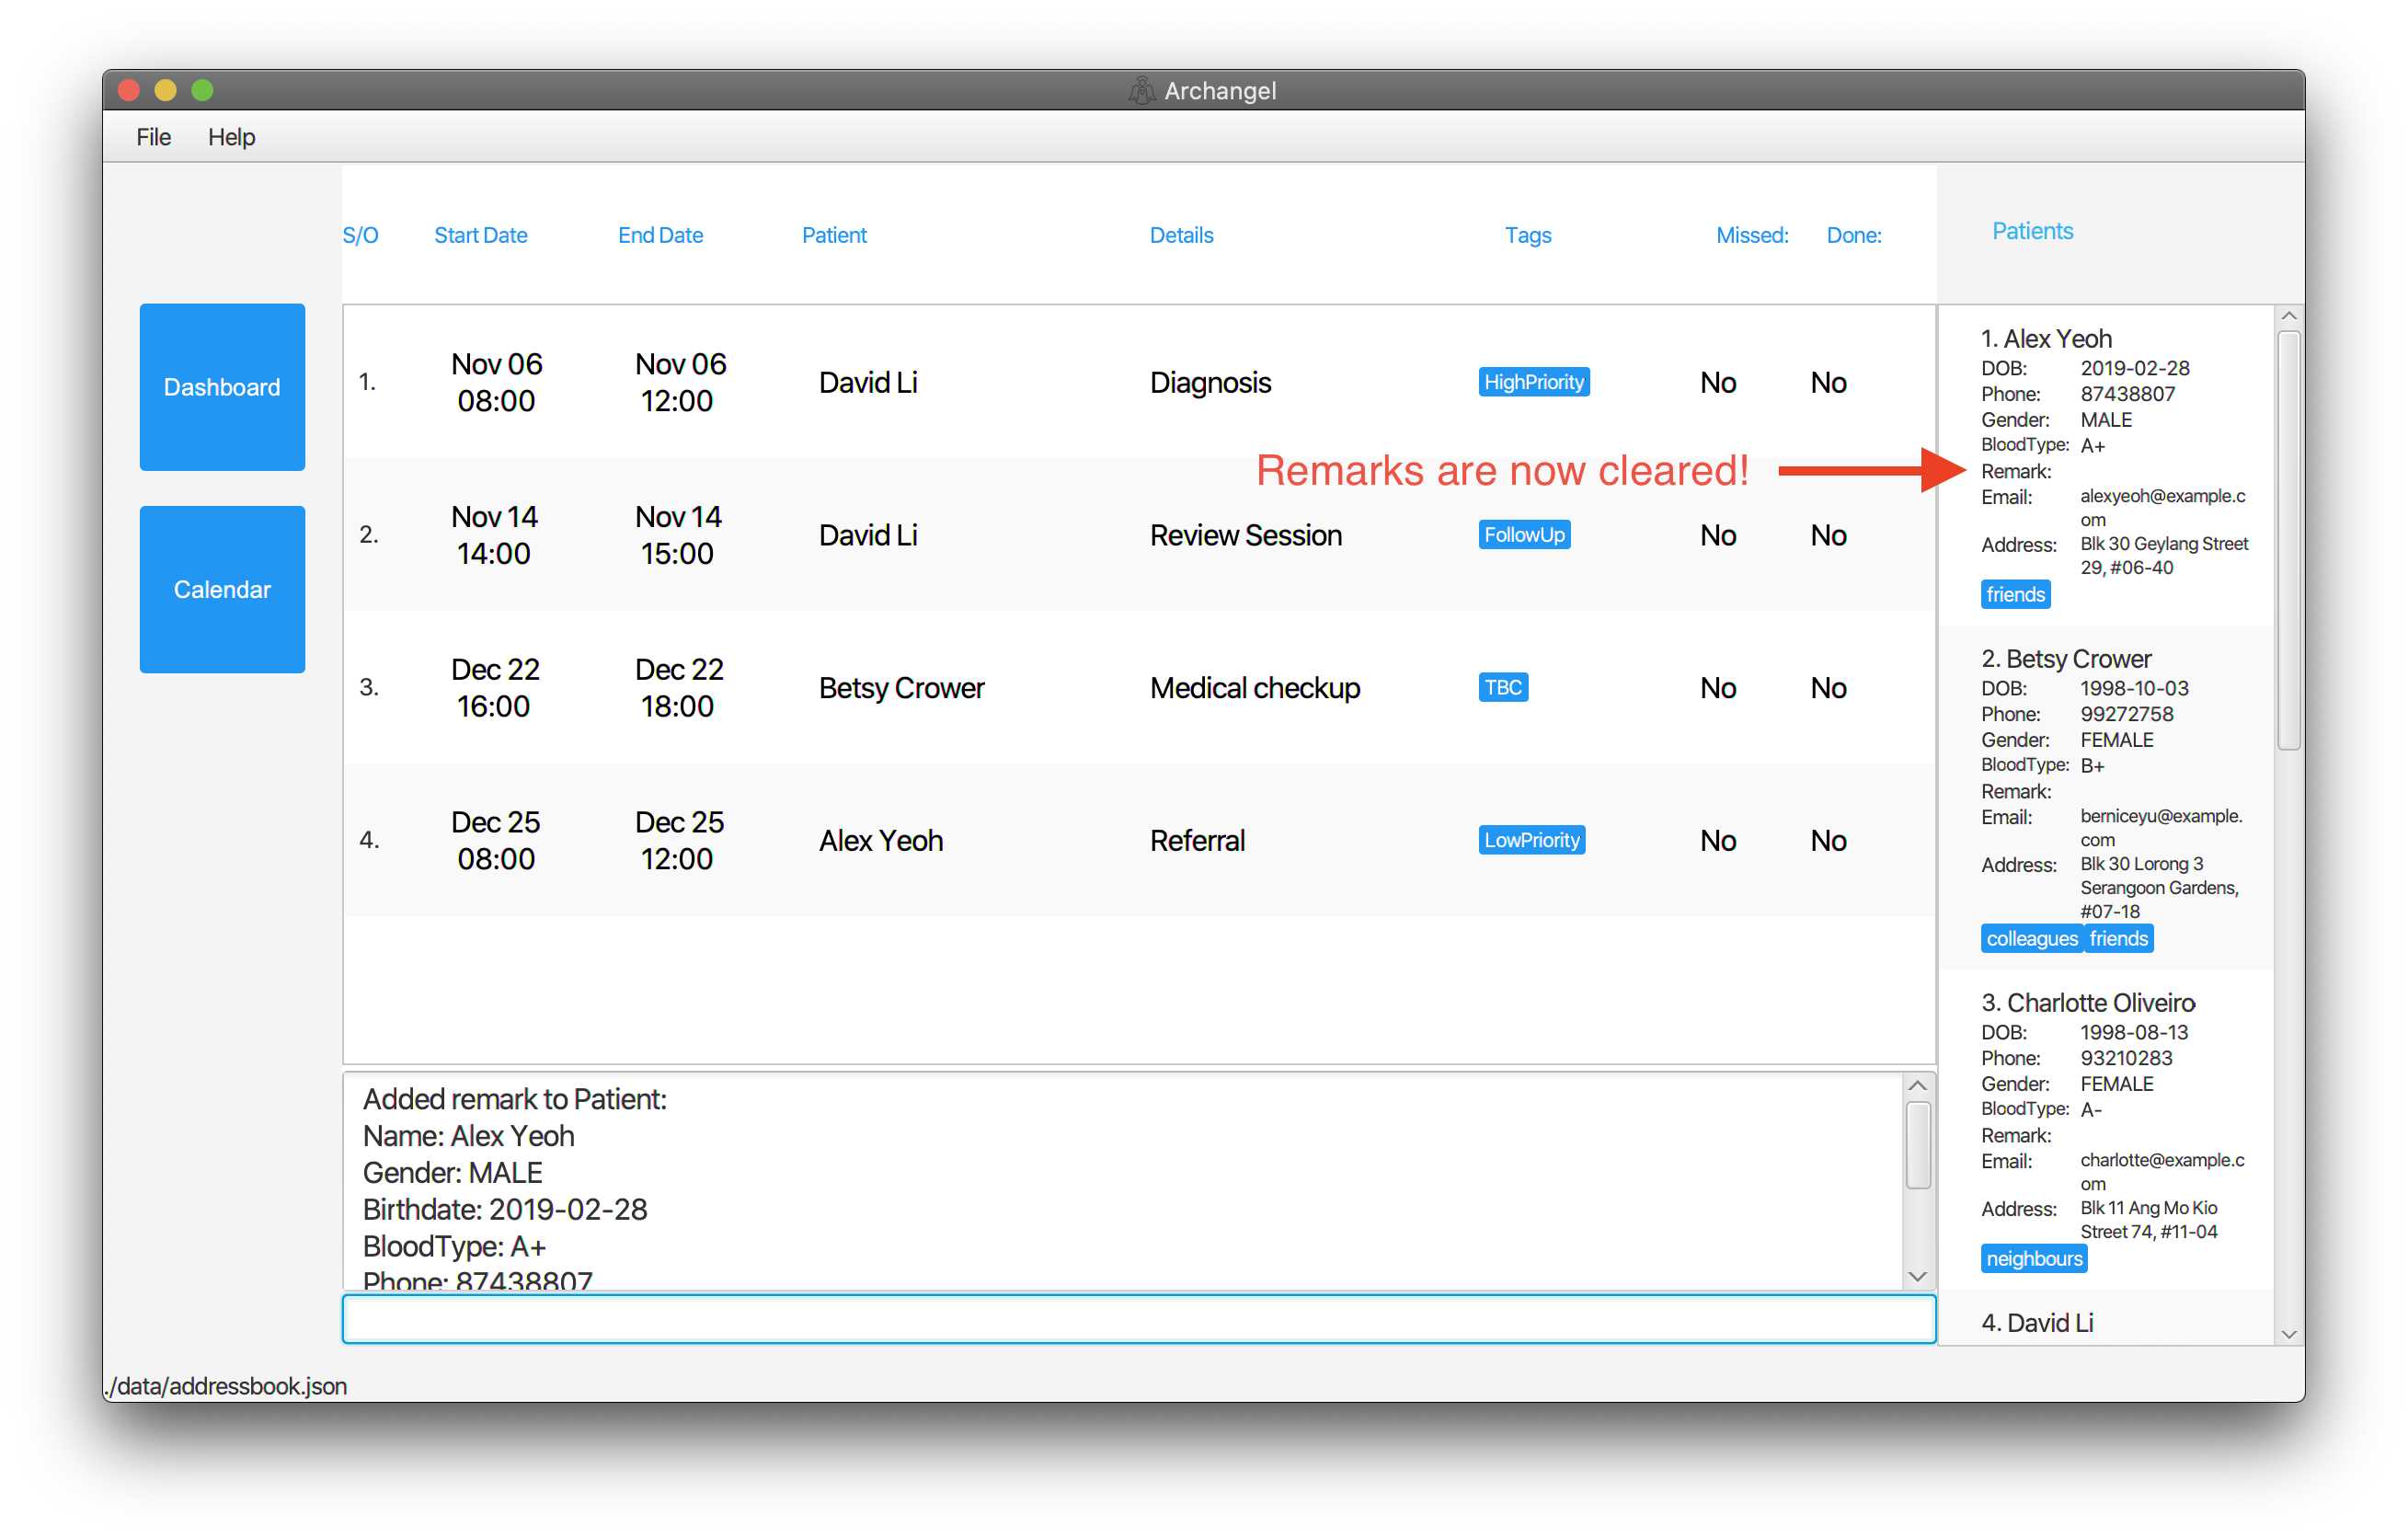Viewport: 2408px width, 1538px height.
Task: Click Charlotte Oliveiro's DOB 1998-08-13
Action: pos(2134,1032)
